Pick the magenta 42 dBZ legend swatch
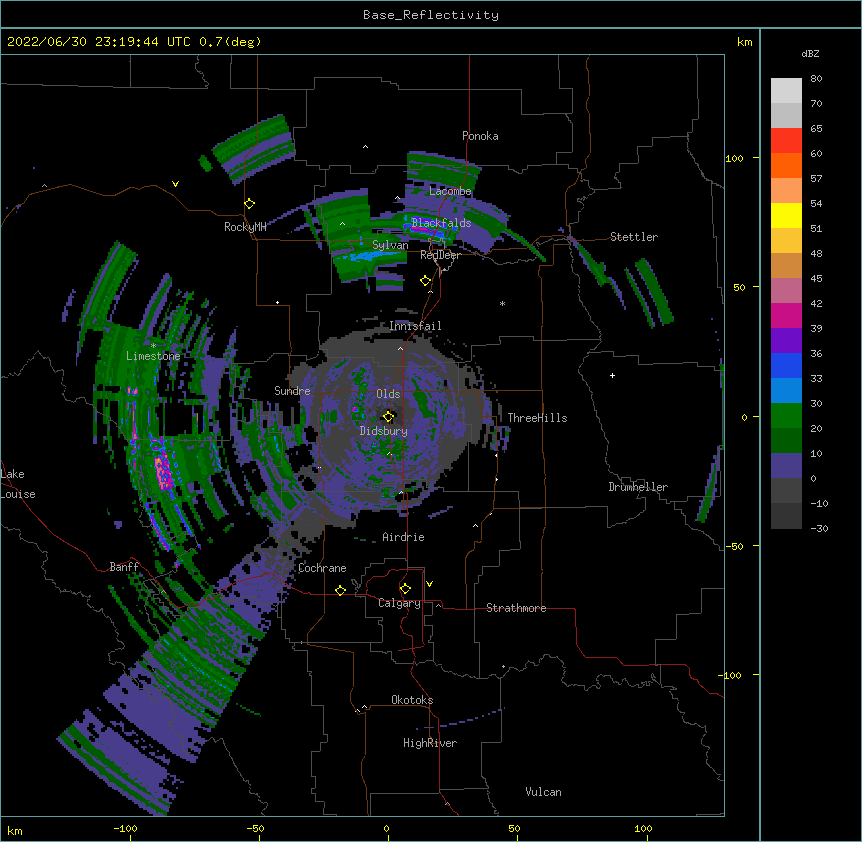 [786, 315]
